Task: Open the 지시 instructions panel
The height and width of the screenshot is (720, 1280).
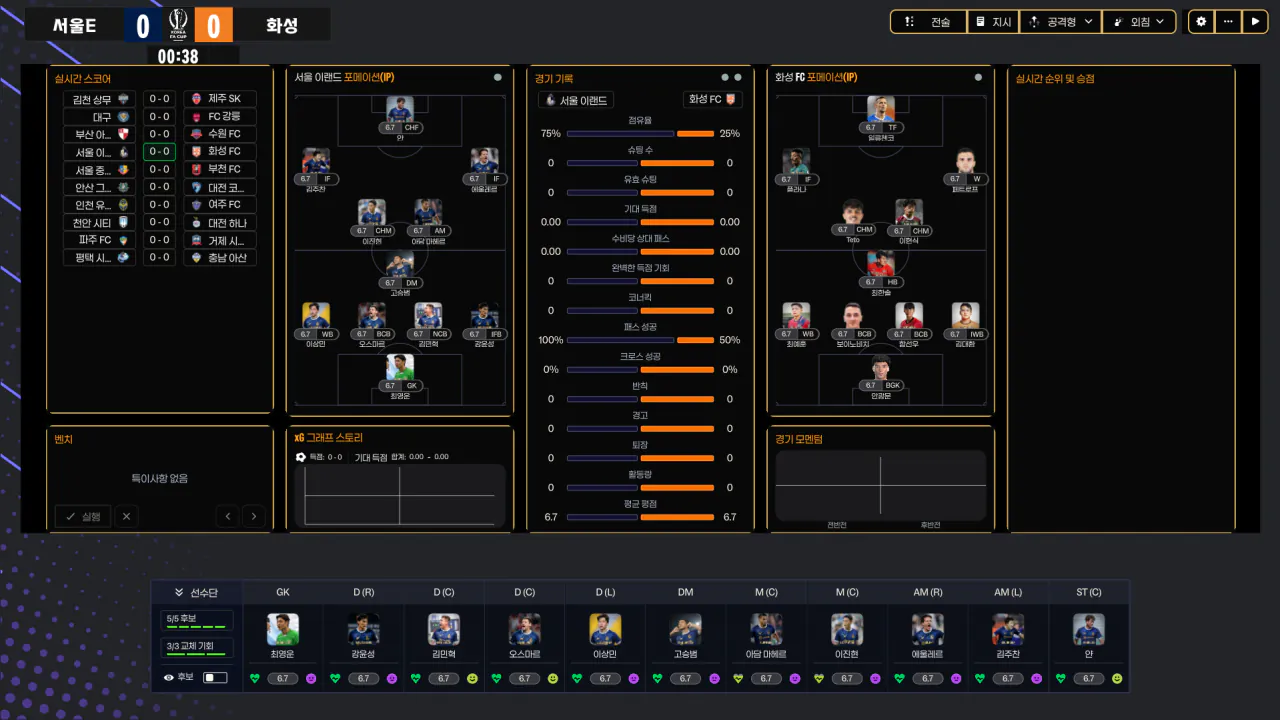Action: coord(993,21)
